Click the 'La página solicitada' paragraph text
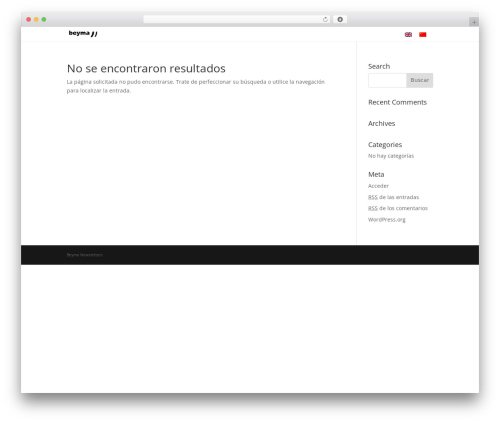Screen dimensions: 500x423 coord(196,86)
